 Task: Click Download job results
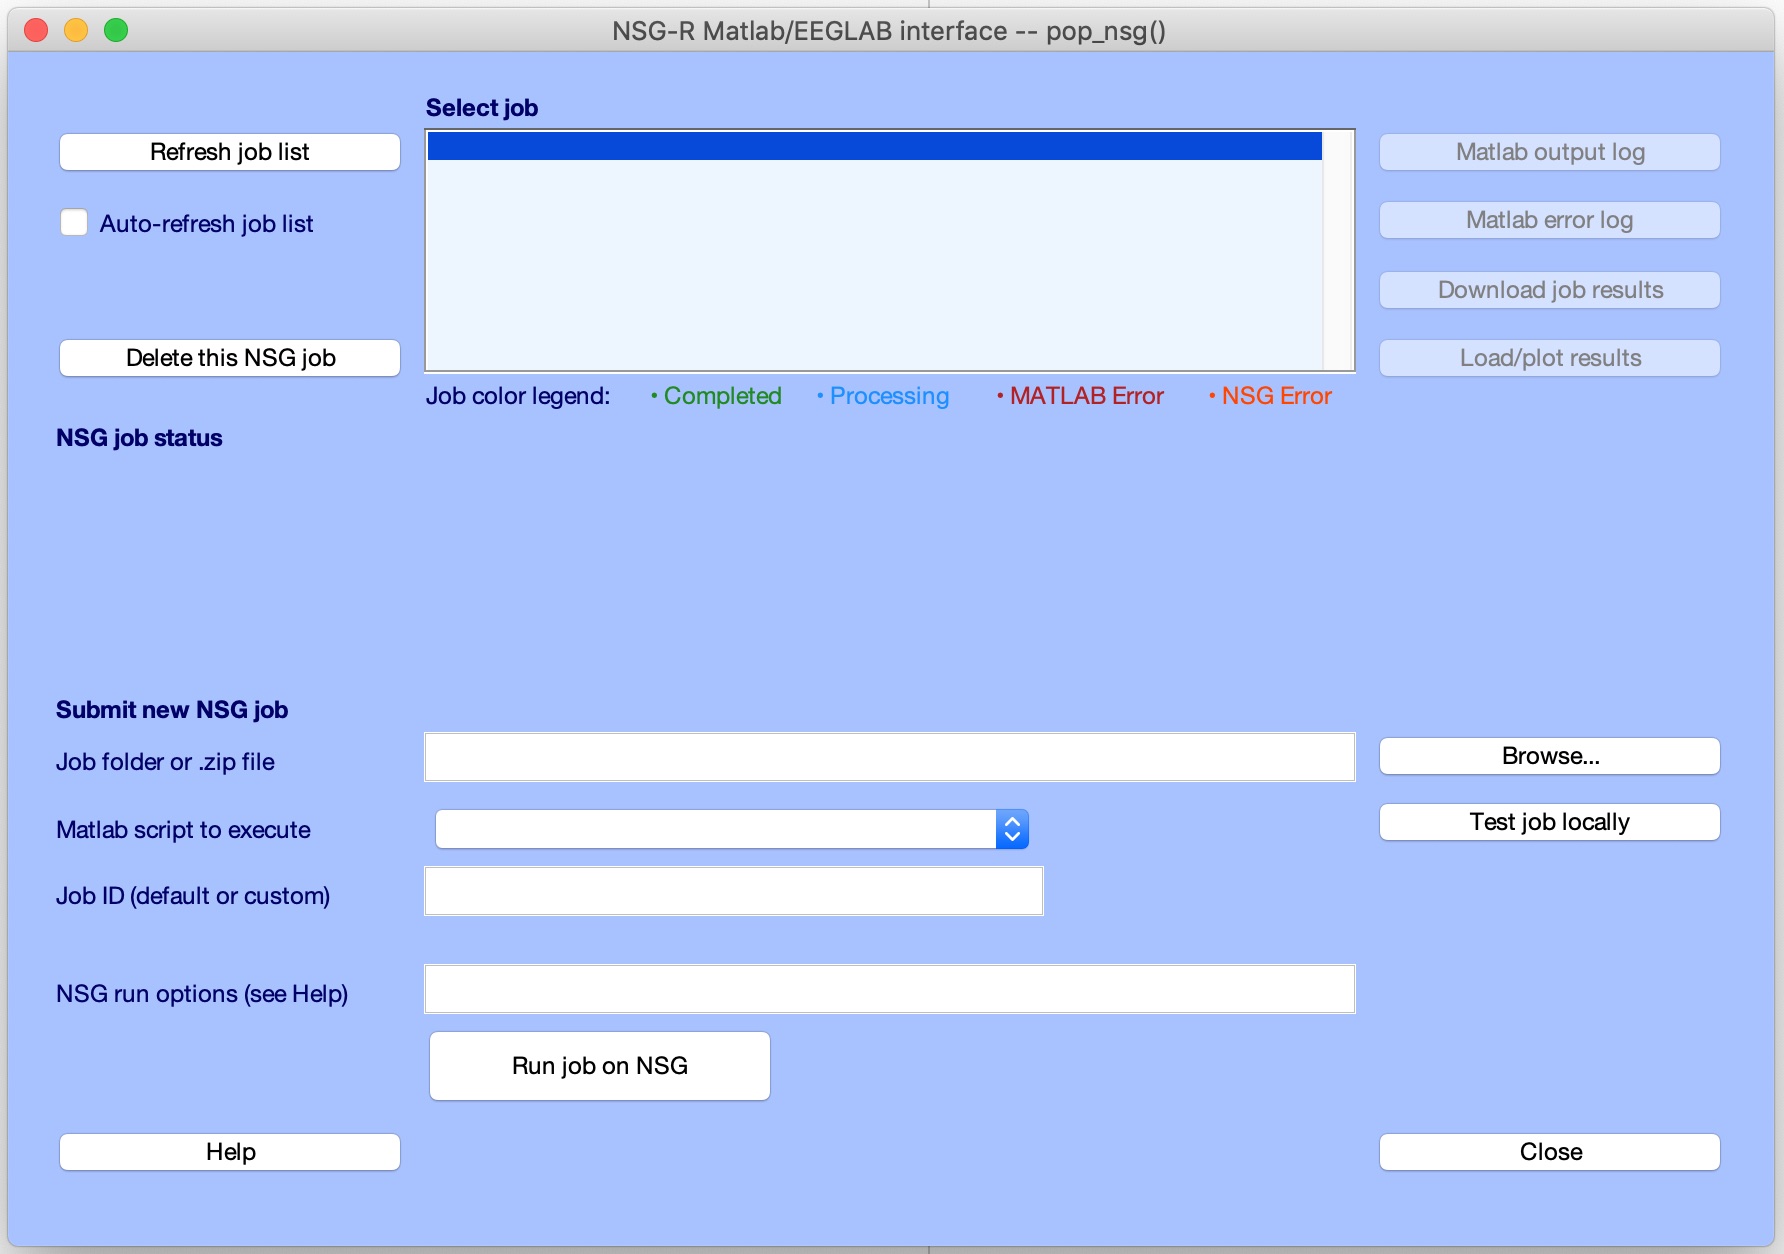click(x=1550, y=290)
